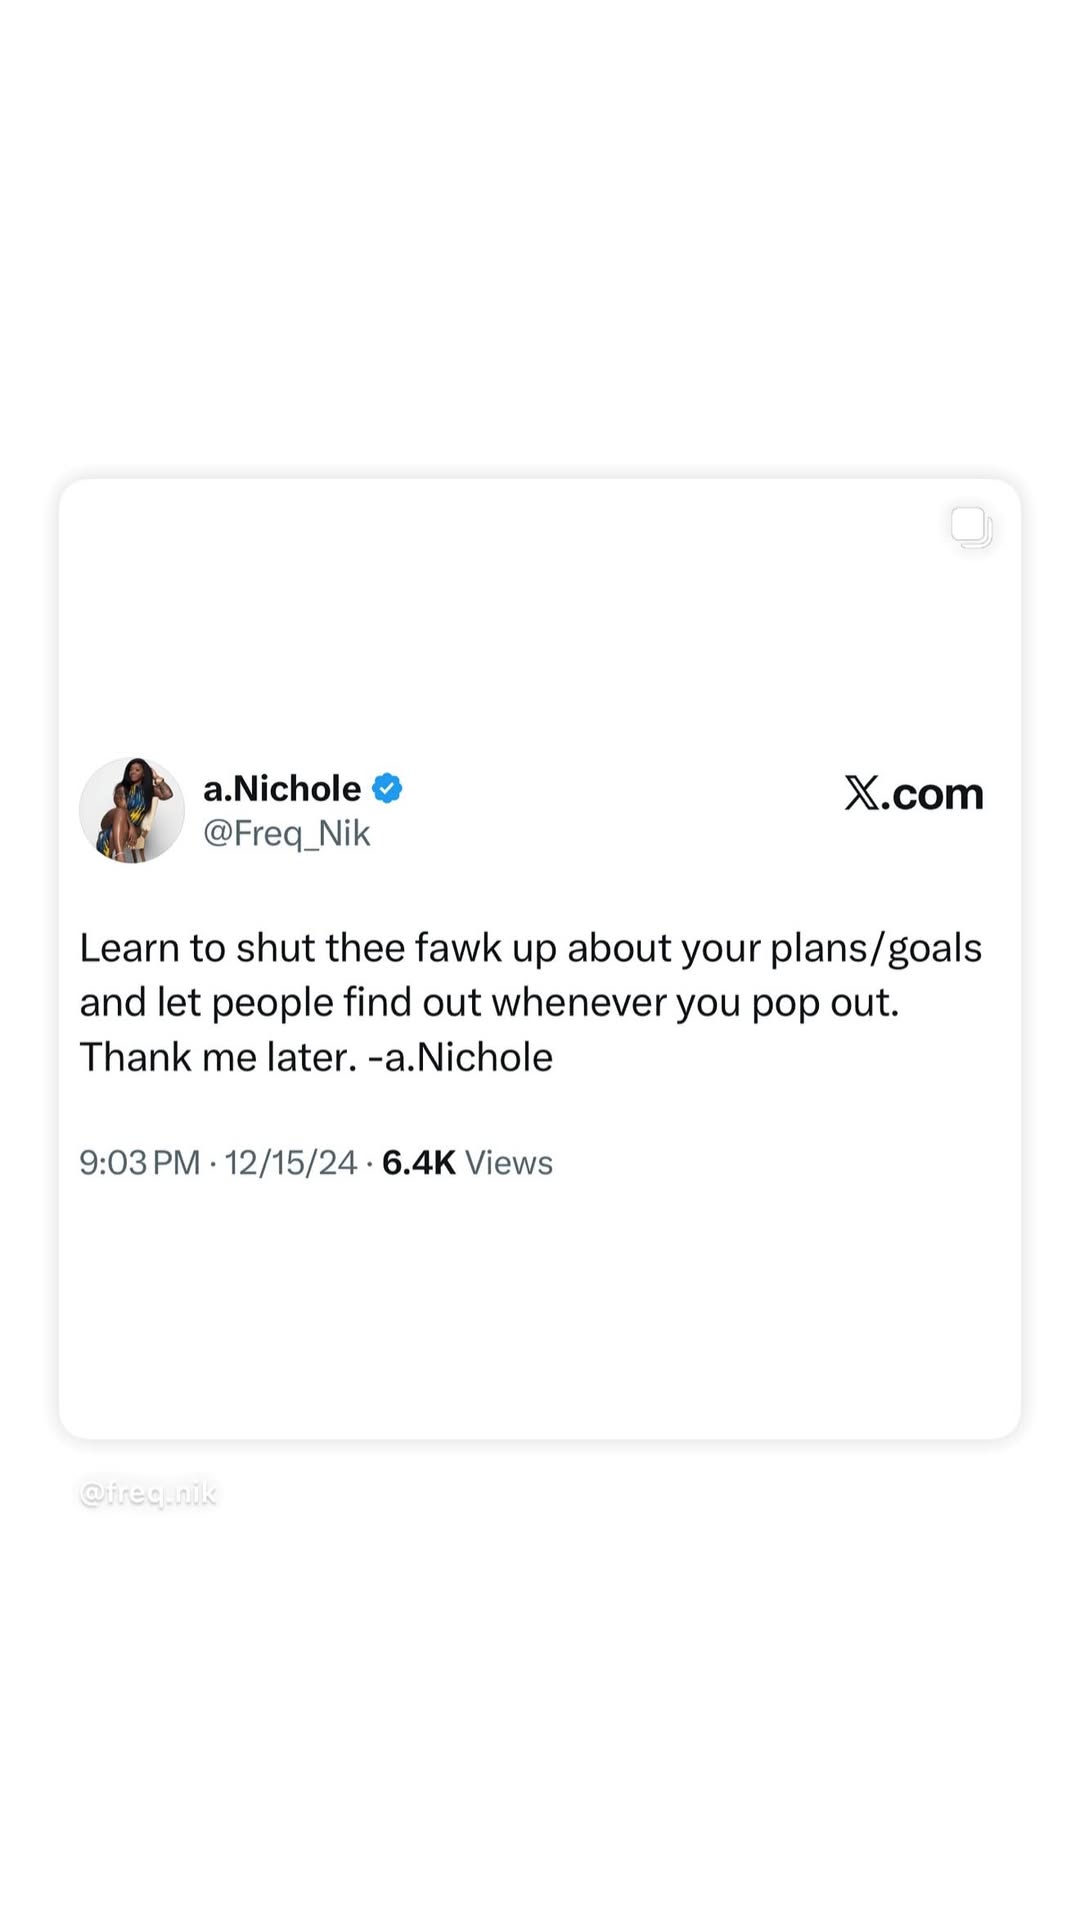Open the 9:03 PM timestamp
Viewport: 1080px width, 1919px height.
[x=140, y=1162]
